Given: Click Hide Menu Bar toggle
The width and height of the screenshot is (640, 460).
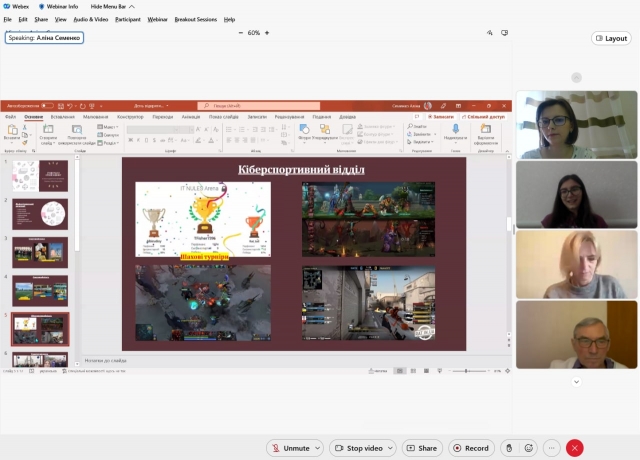Looking at the screenshot, I should pyautogui.click(x=113, y=6).
